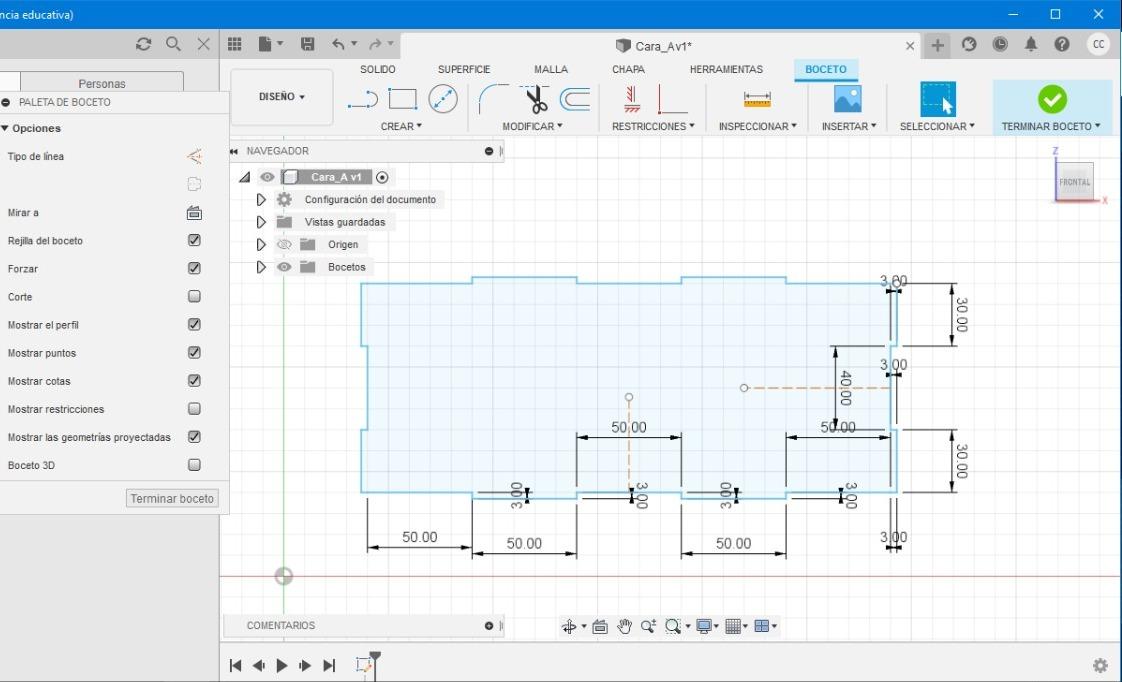The width and height of the screenshot is (1122, 682).
Task: Switch to the SOLIDO tab
Action: pos(378,69)
